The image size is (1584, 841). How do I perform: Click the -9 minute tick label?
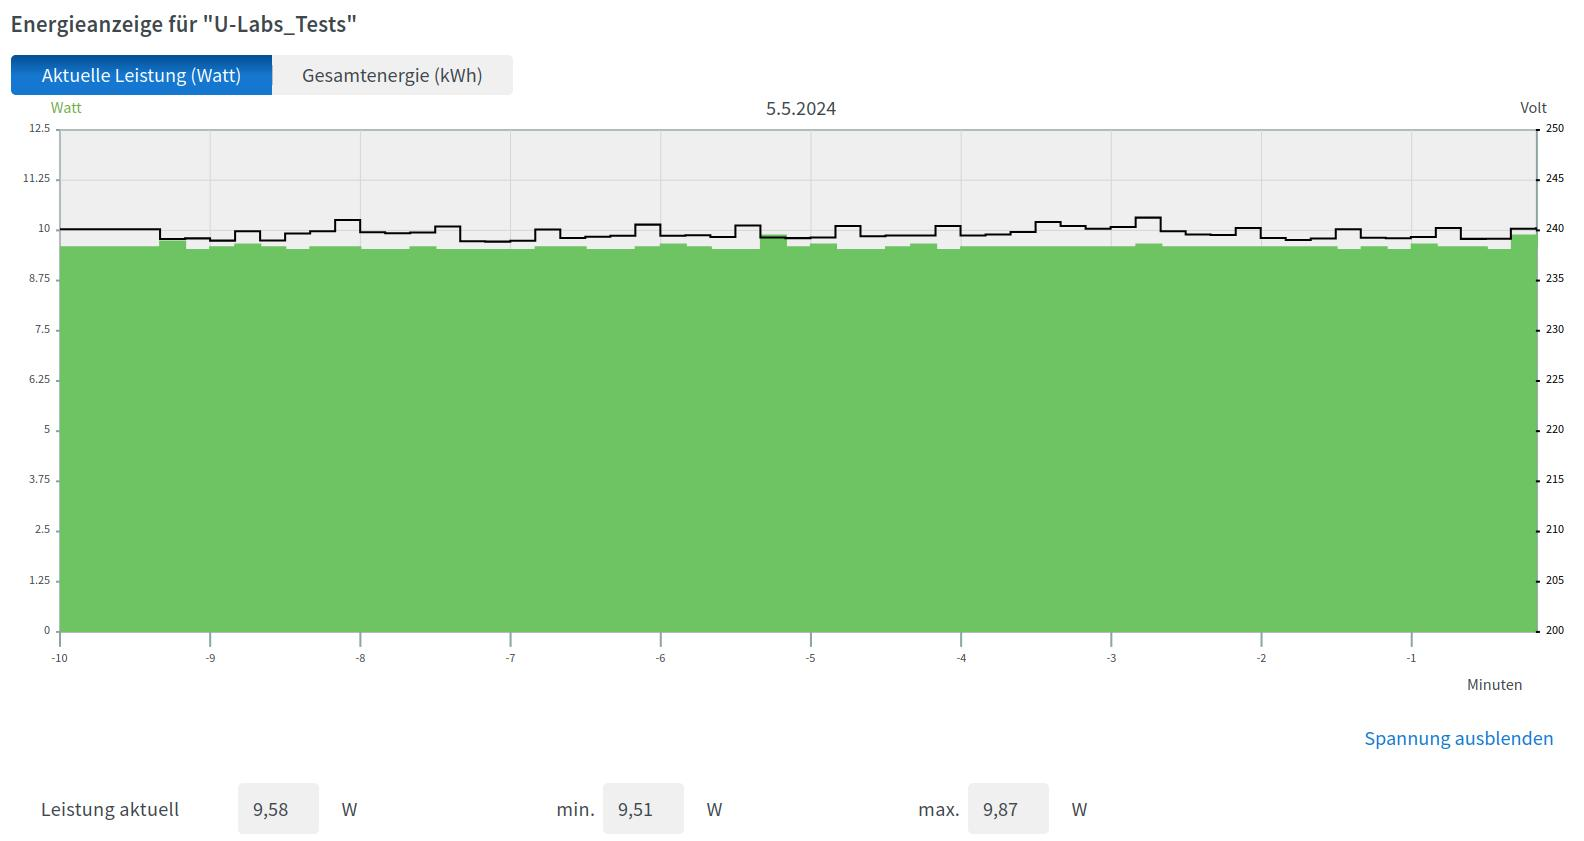(x=210, y=658)
